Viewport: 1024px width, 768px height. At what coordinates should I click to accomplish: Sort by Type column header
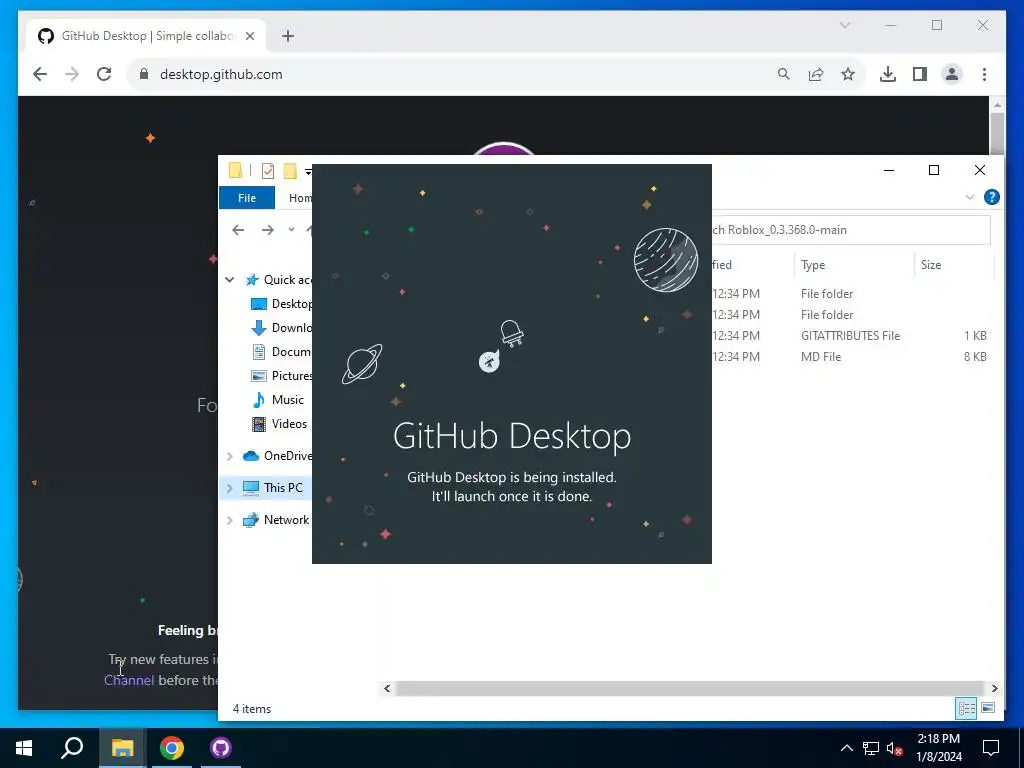pos(812,264)
